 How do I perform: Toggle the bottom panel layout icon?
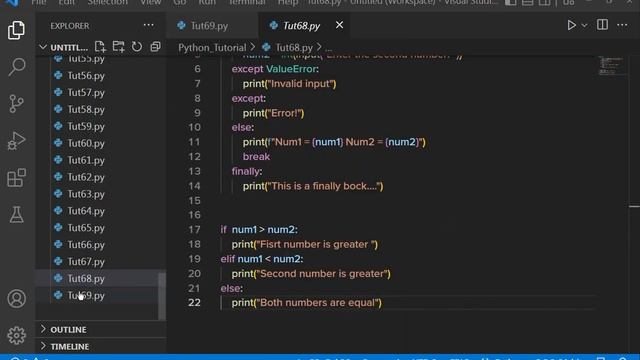coord(527,2)
